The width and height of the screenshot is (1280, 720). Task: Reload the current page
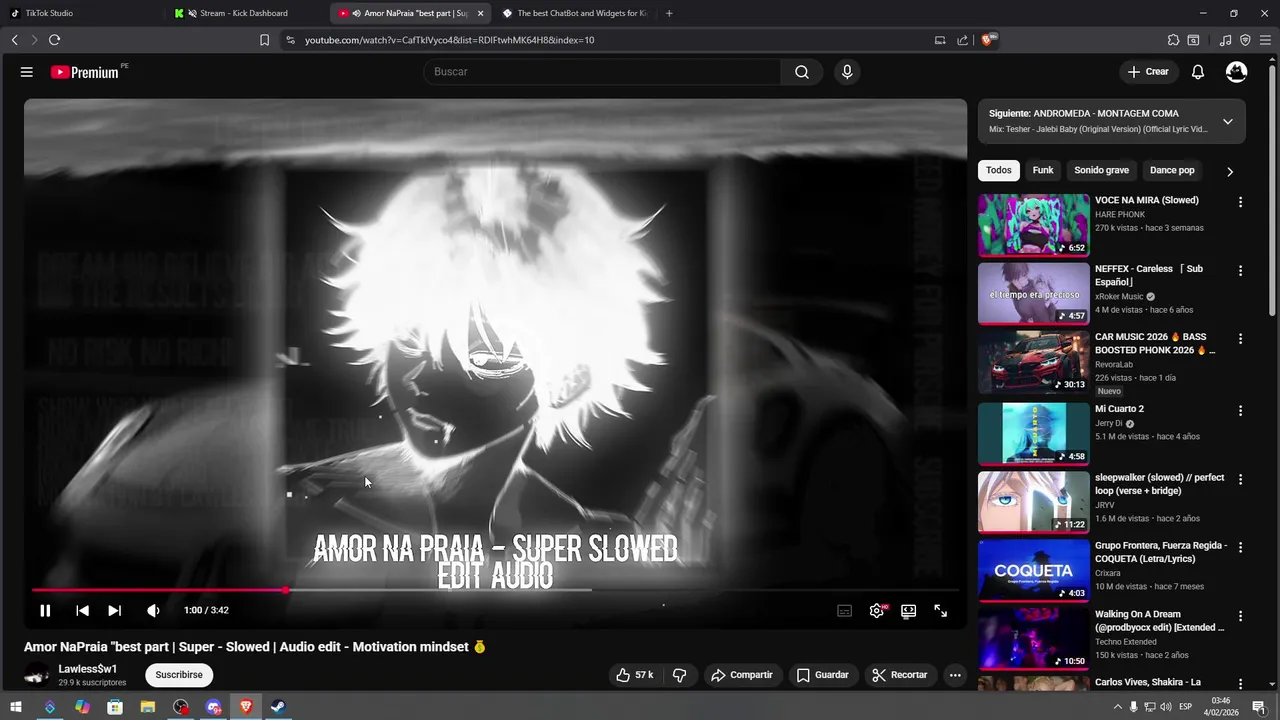54,40
